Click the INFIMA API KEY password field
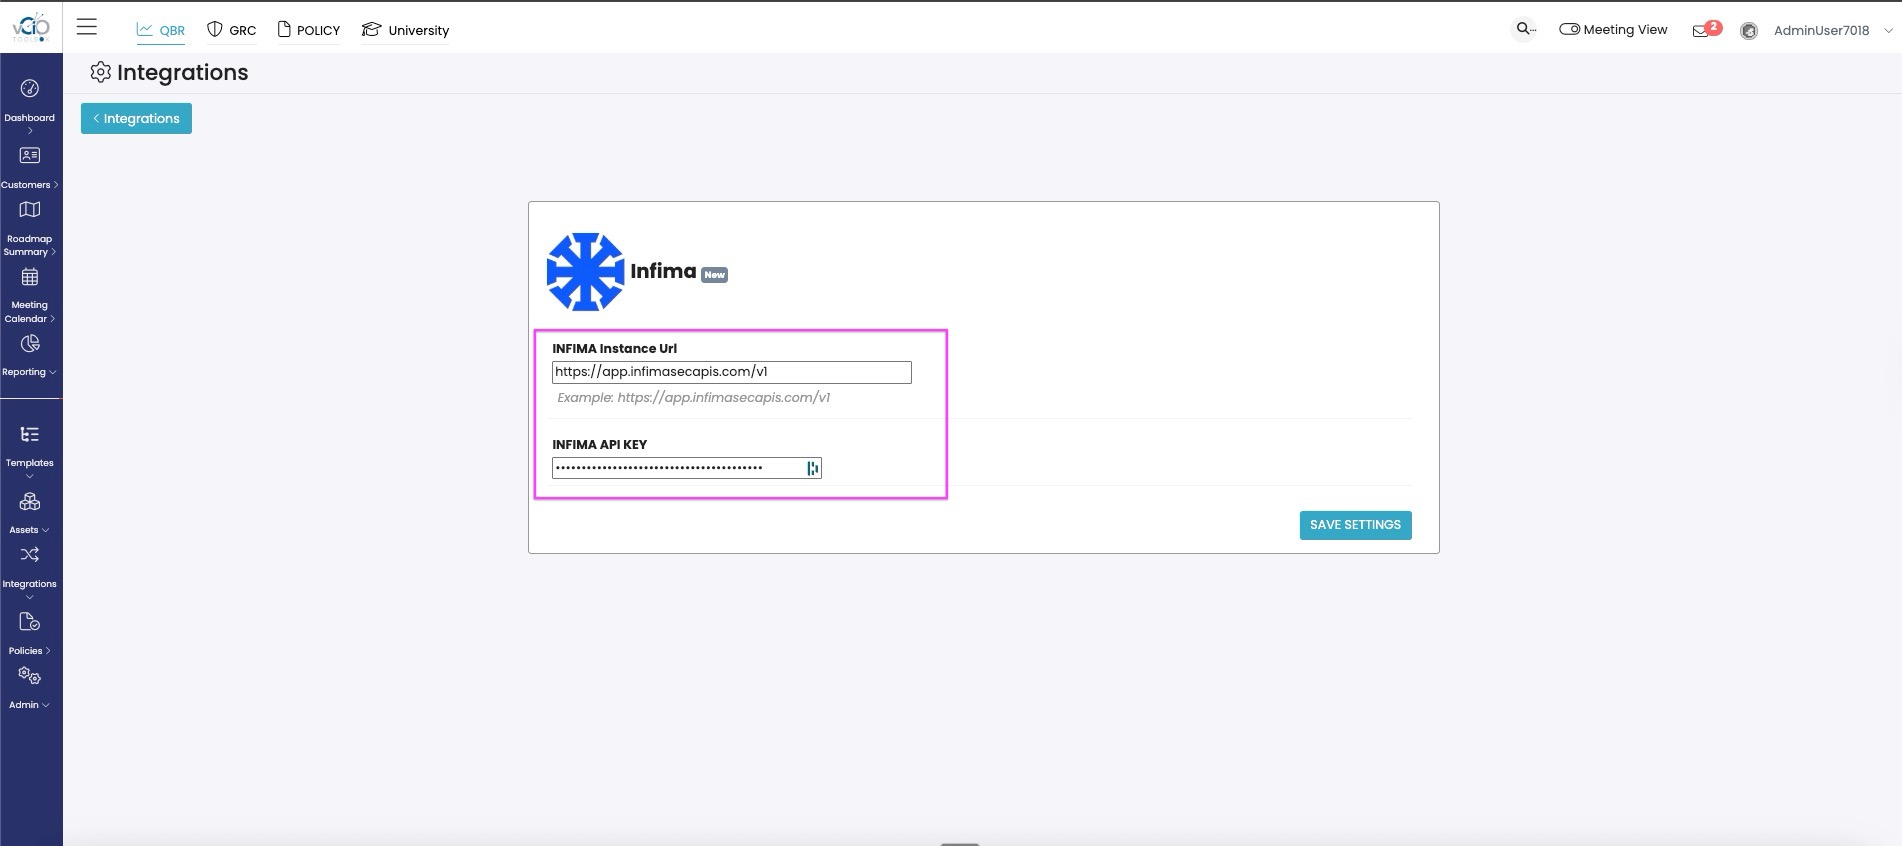Image resolution: width=1902 pixels, height=846 pixels. tap(687, 468)
